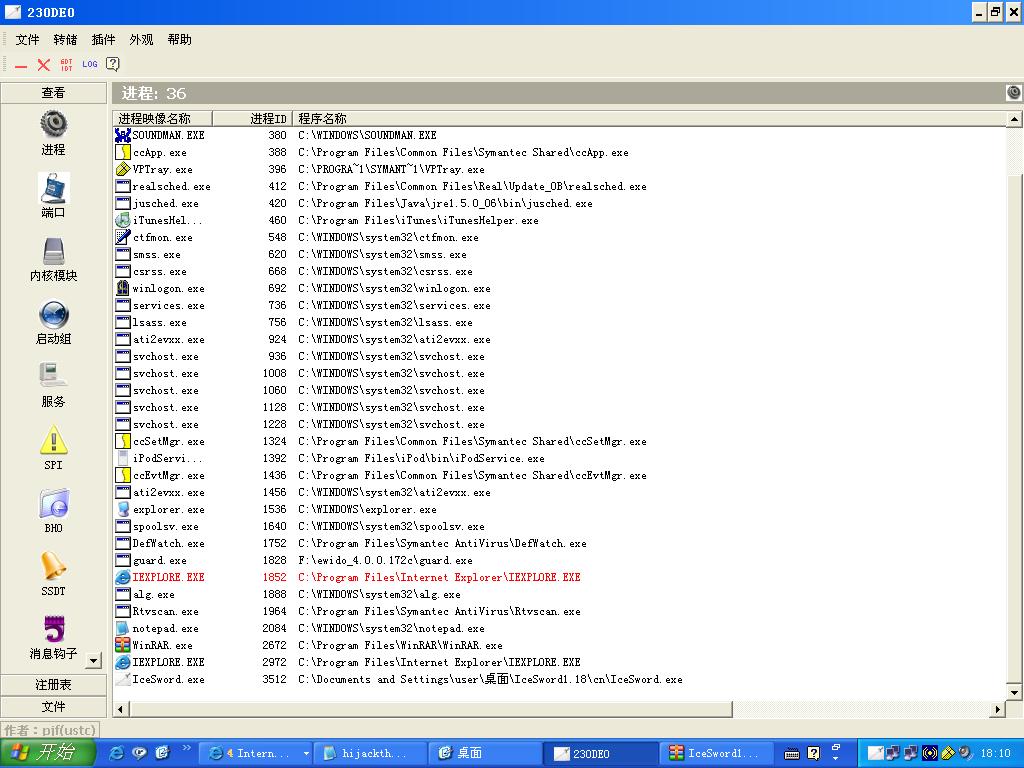Open the 外观 menu

[141, 40]
